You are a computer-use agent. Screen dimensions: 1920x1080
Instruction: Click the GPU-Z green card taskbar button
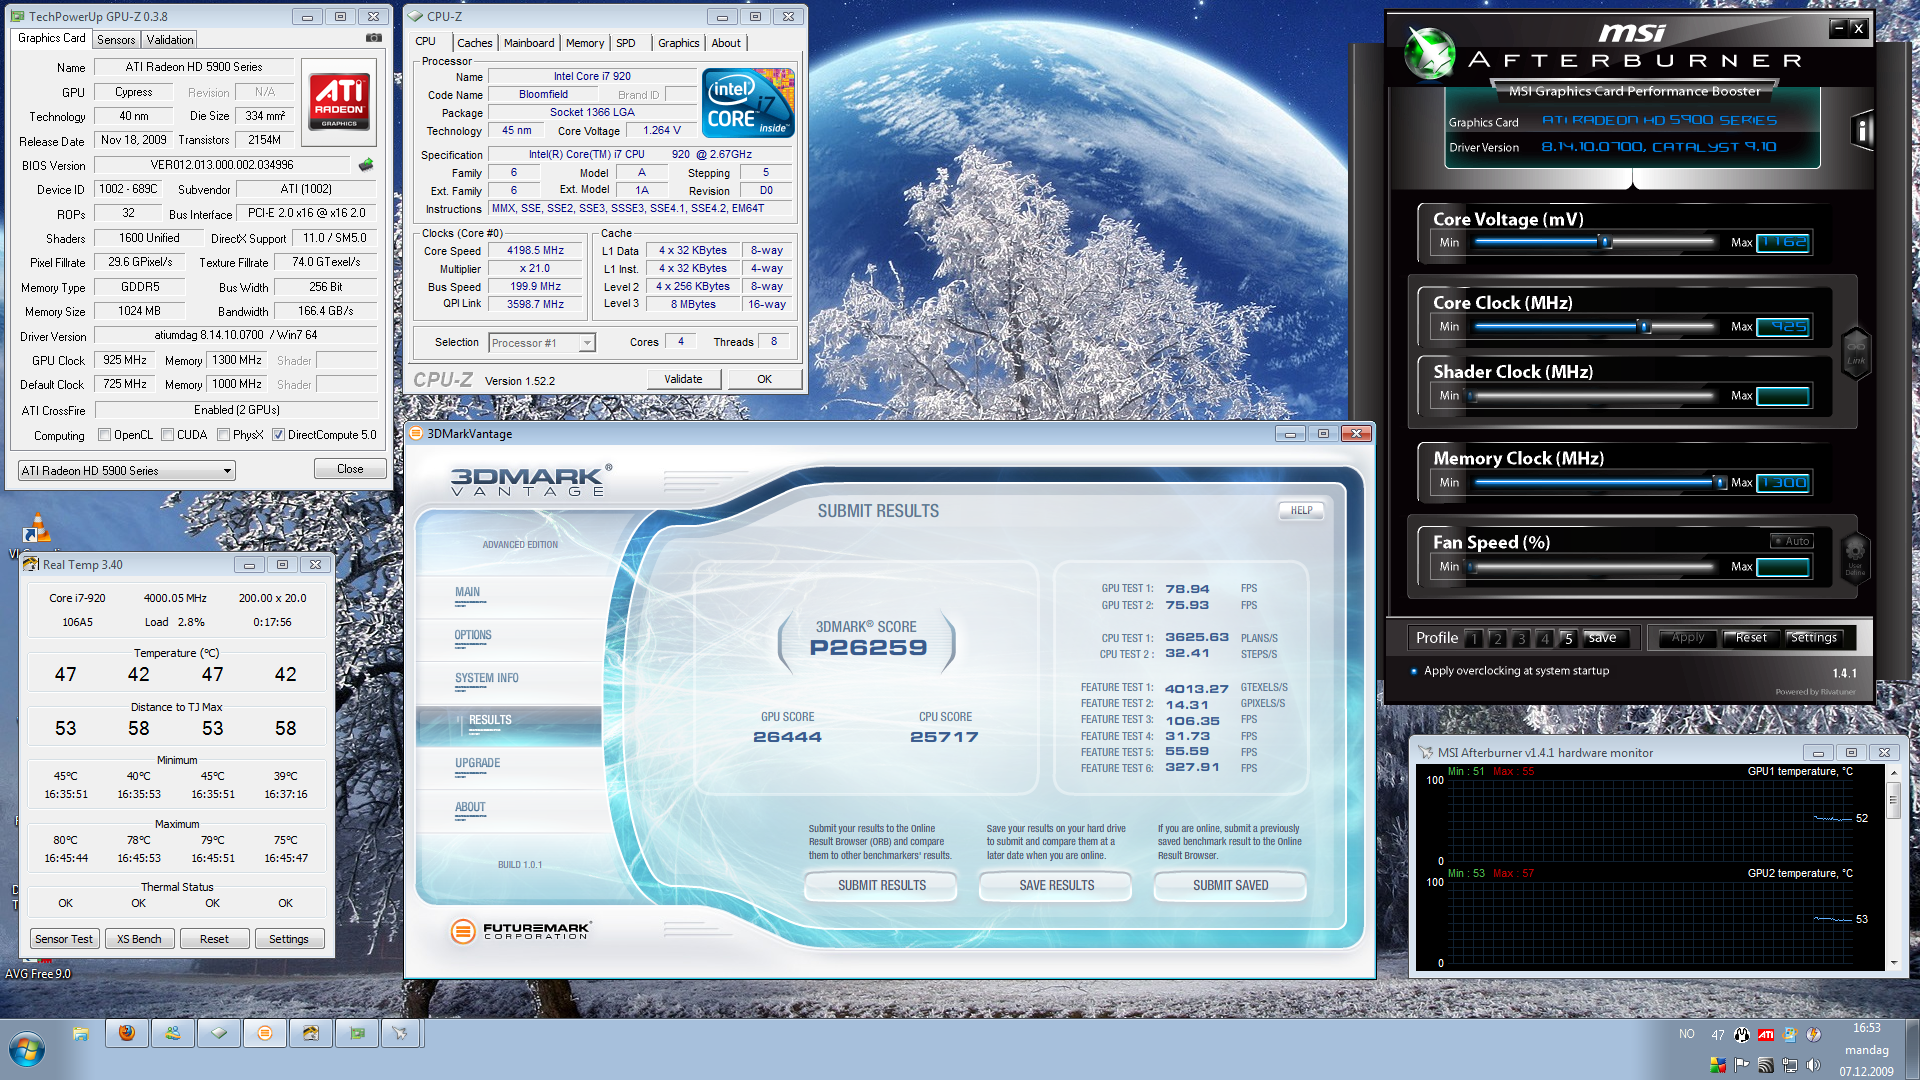(357, 1033)
